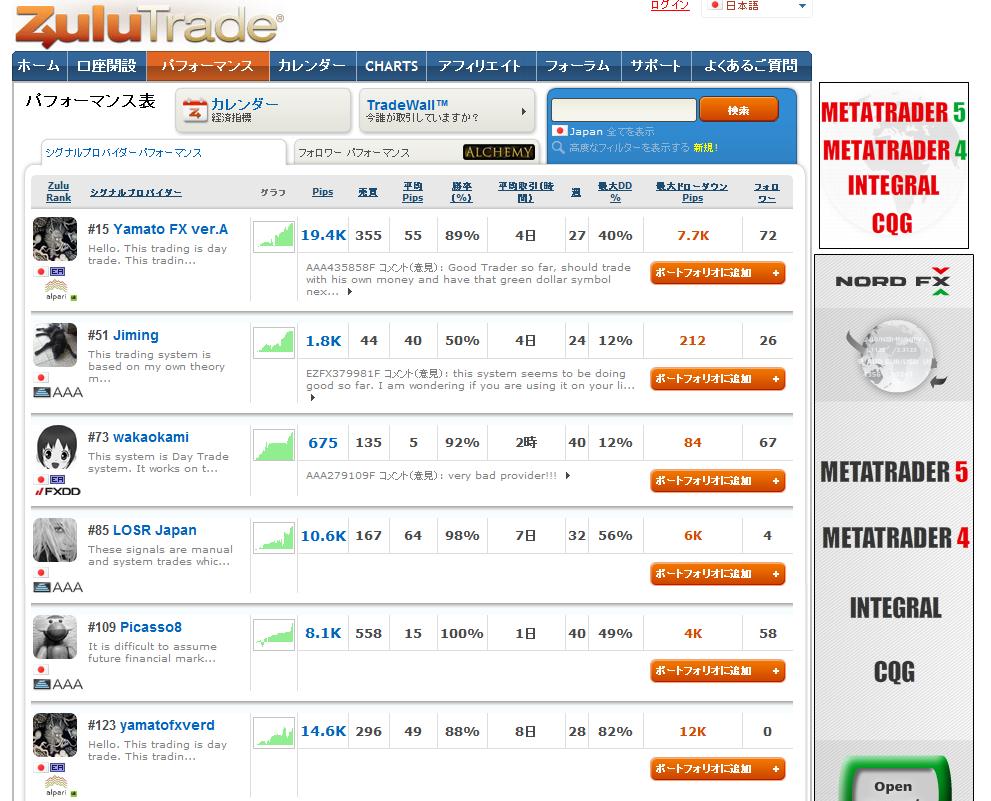Add Picasso8 to portfolio
The image size is (991, 801).
click(717, 671)
